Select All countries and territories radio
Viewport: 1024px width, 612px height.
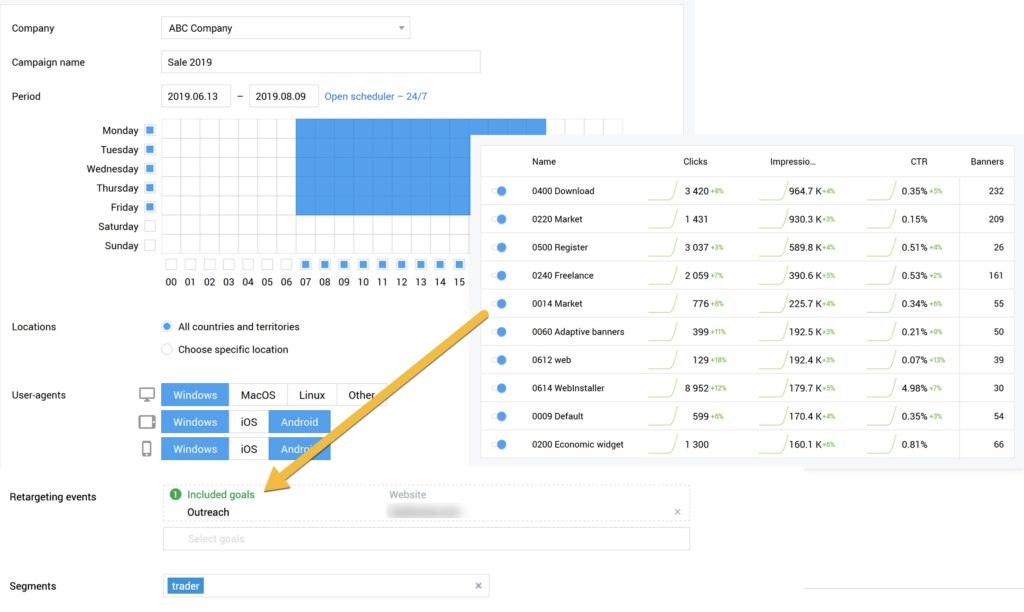click(x=167, y=327)
